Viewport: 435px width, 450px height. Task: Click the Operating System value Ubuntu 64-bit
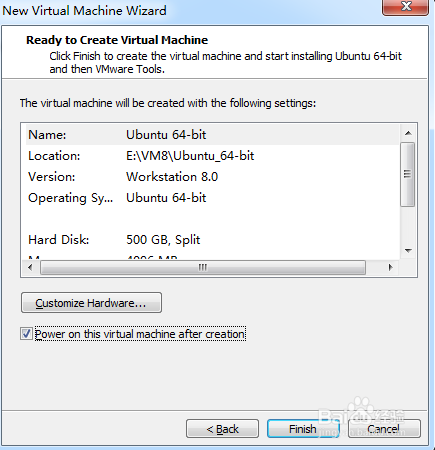coord(166,198)
